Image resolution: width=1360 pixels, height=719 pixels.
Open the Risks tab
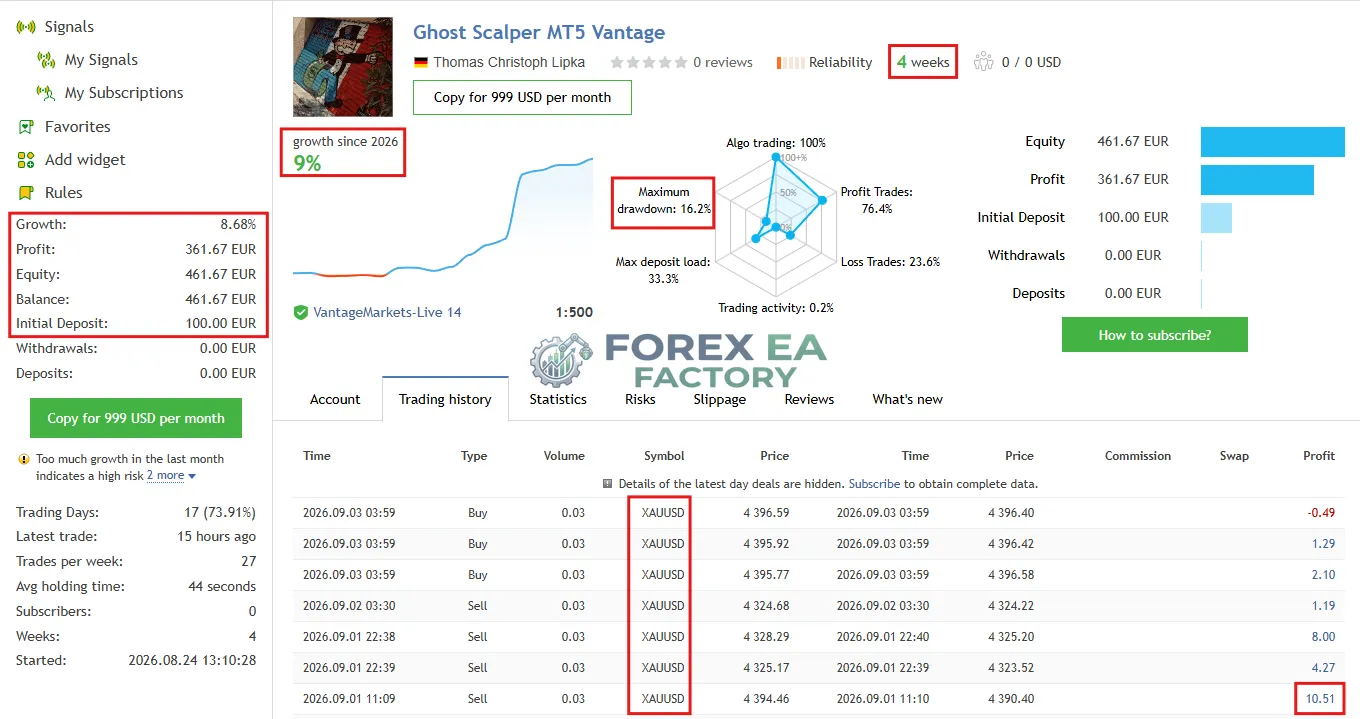pos(640,399)
